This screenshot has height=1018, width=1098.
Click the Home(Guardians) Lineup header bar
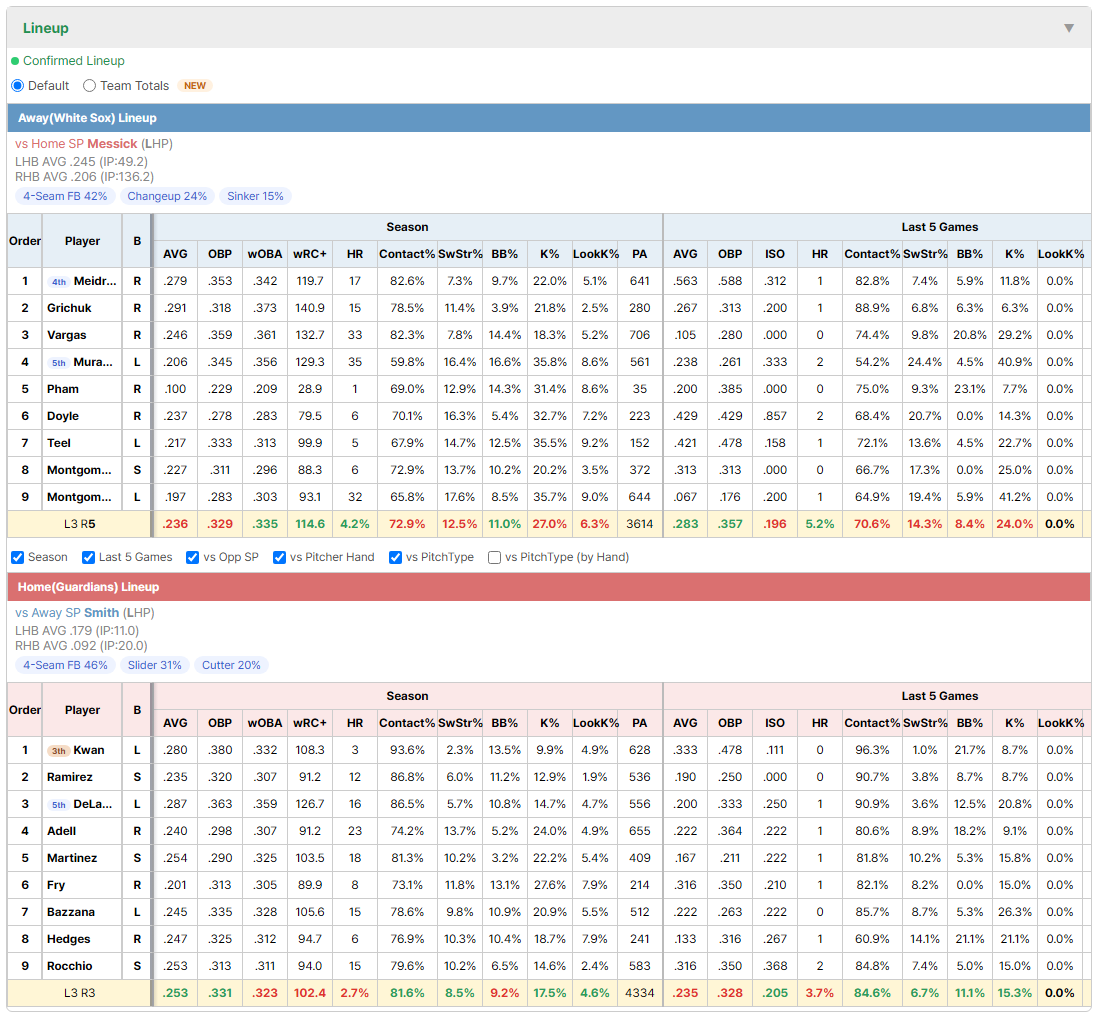coord(549,587)
